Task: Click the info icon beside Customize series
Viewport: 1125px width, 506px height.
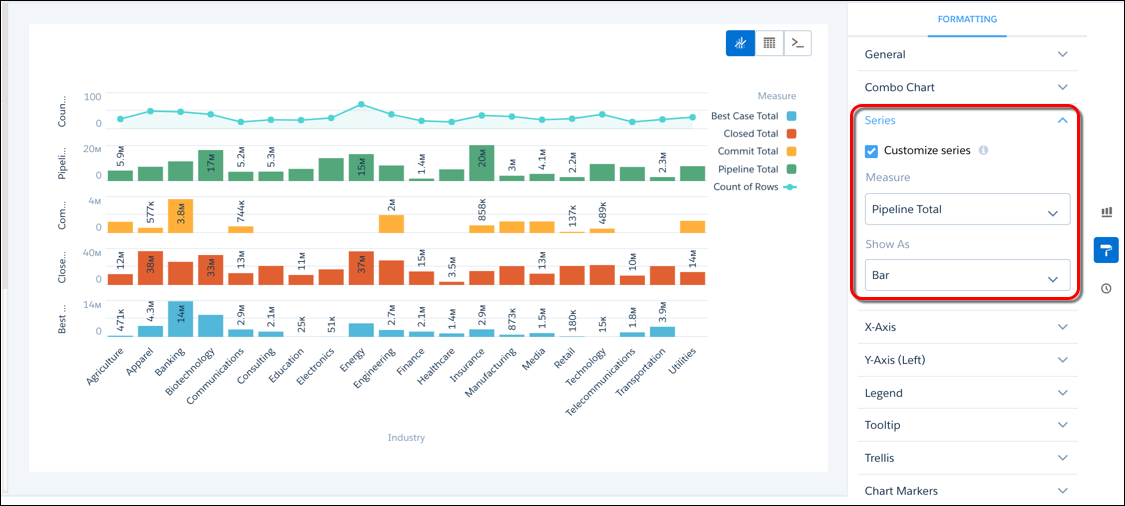Action: point(983,151)
